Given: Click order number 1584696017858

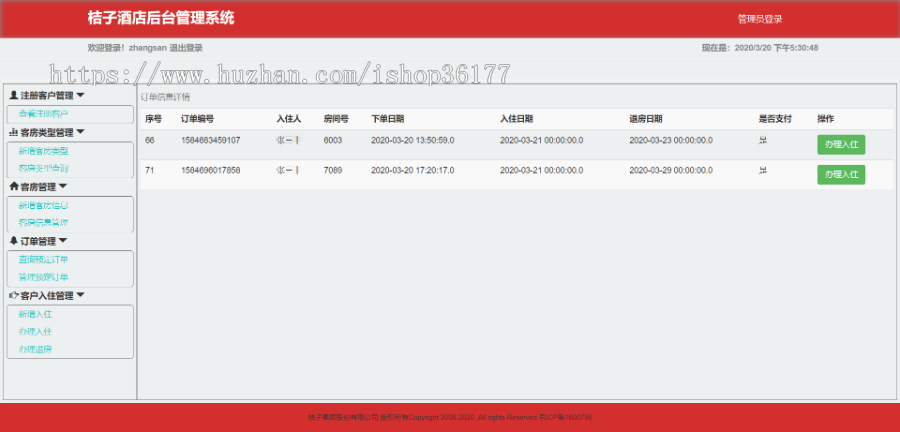Looking at the screenshot, I should point(211,170).
